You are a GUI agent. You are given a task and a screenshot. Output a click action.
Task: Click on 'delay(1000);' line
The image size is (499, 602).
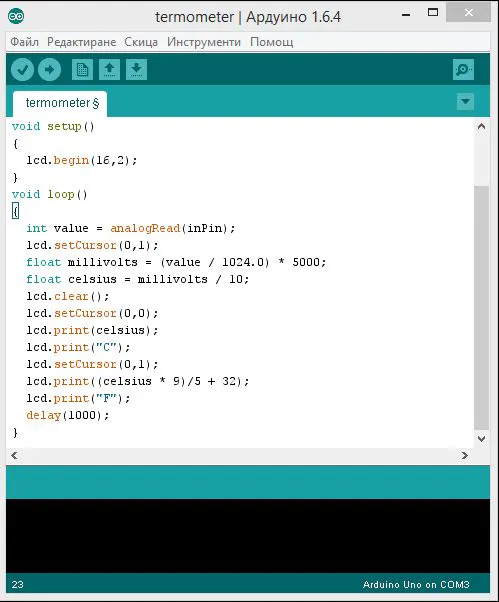click(68, 415)
